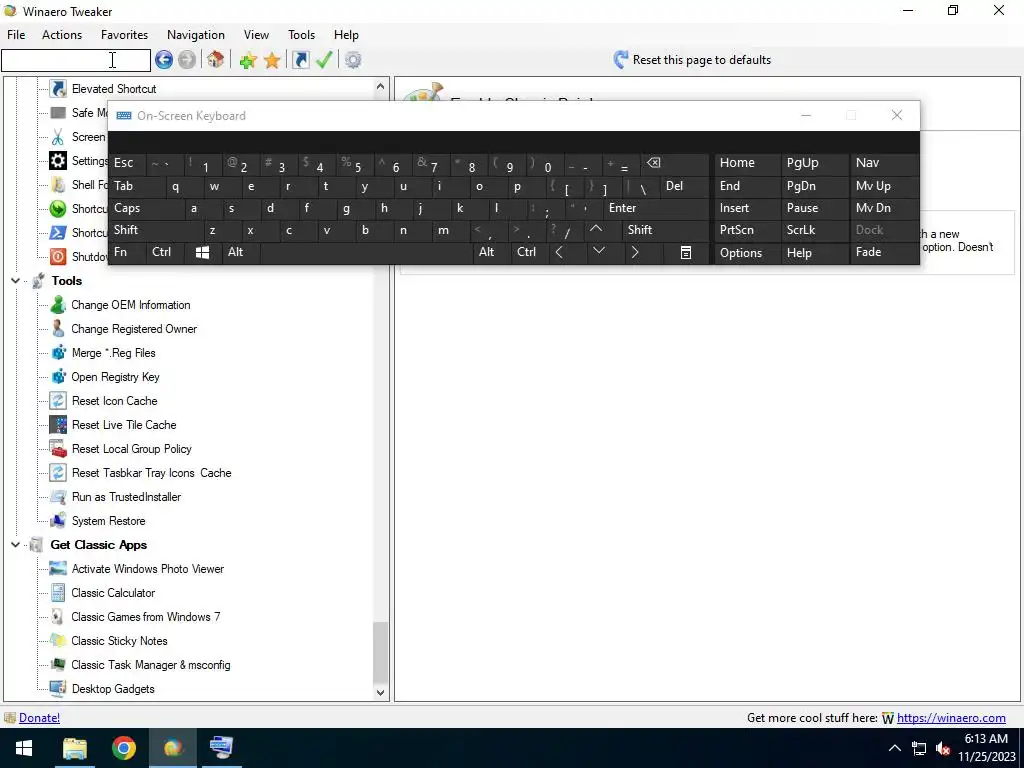The image size is (1024, 768).
Task: Click the search text field
Action: [76, 60]
